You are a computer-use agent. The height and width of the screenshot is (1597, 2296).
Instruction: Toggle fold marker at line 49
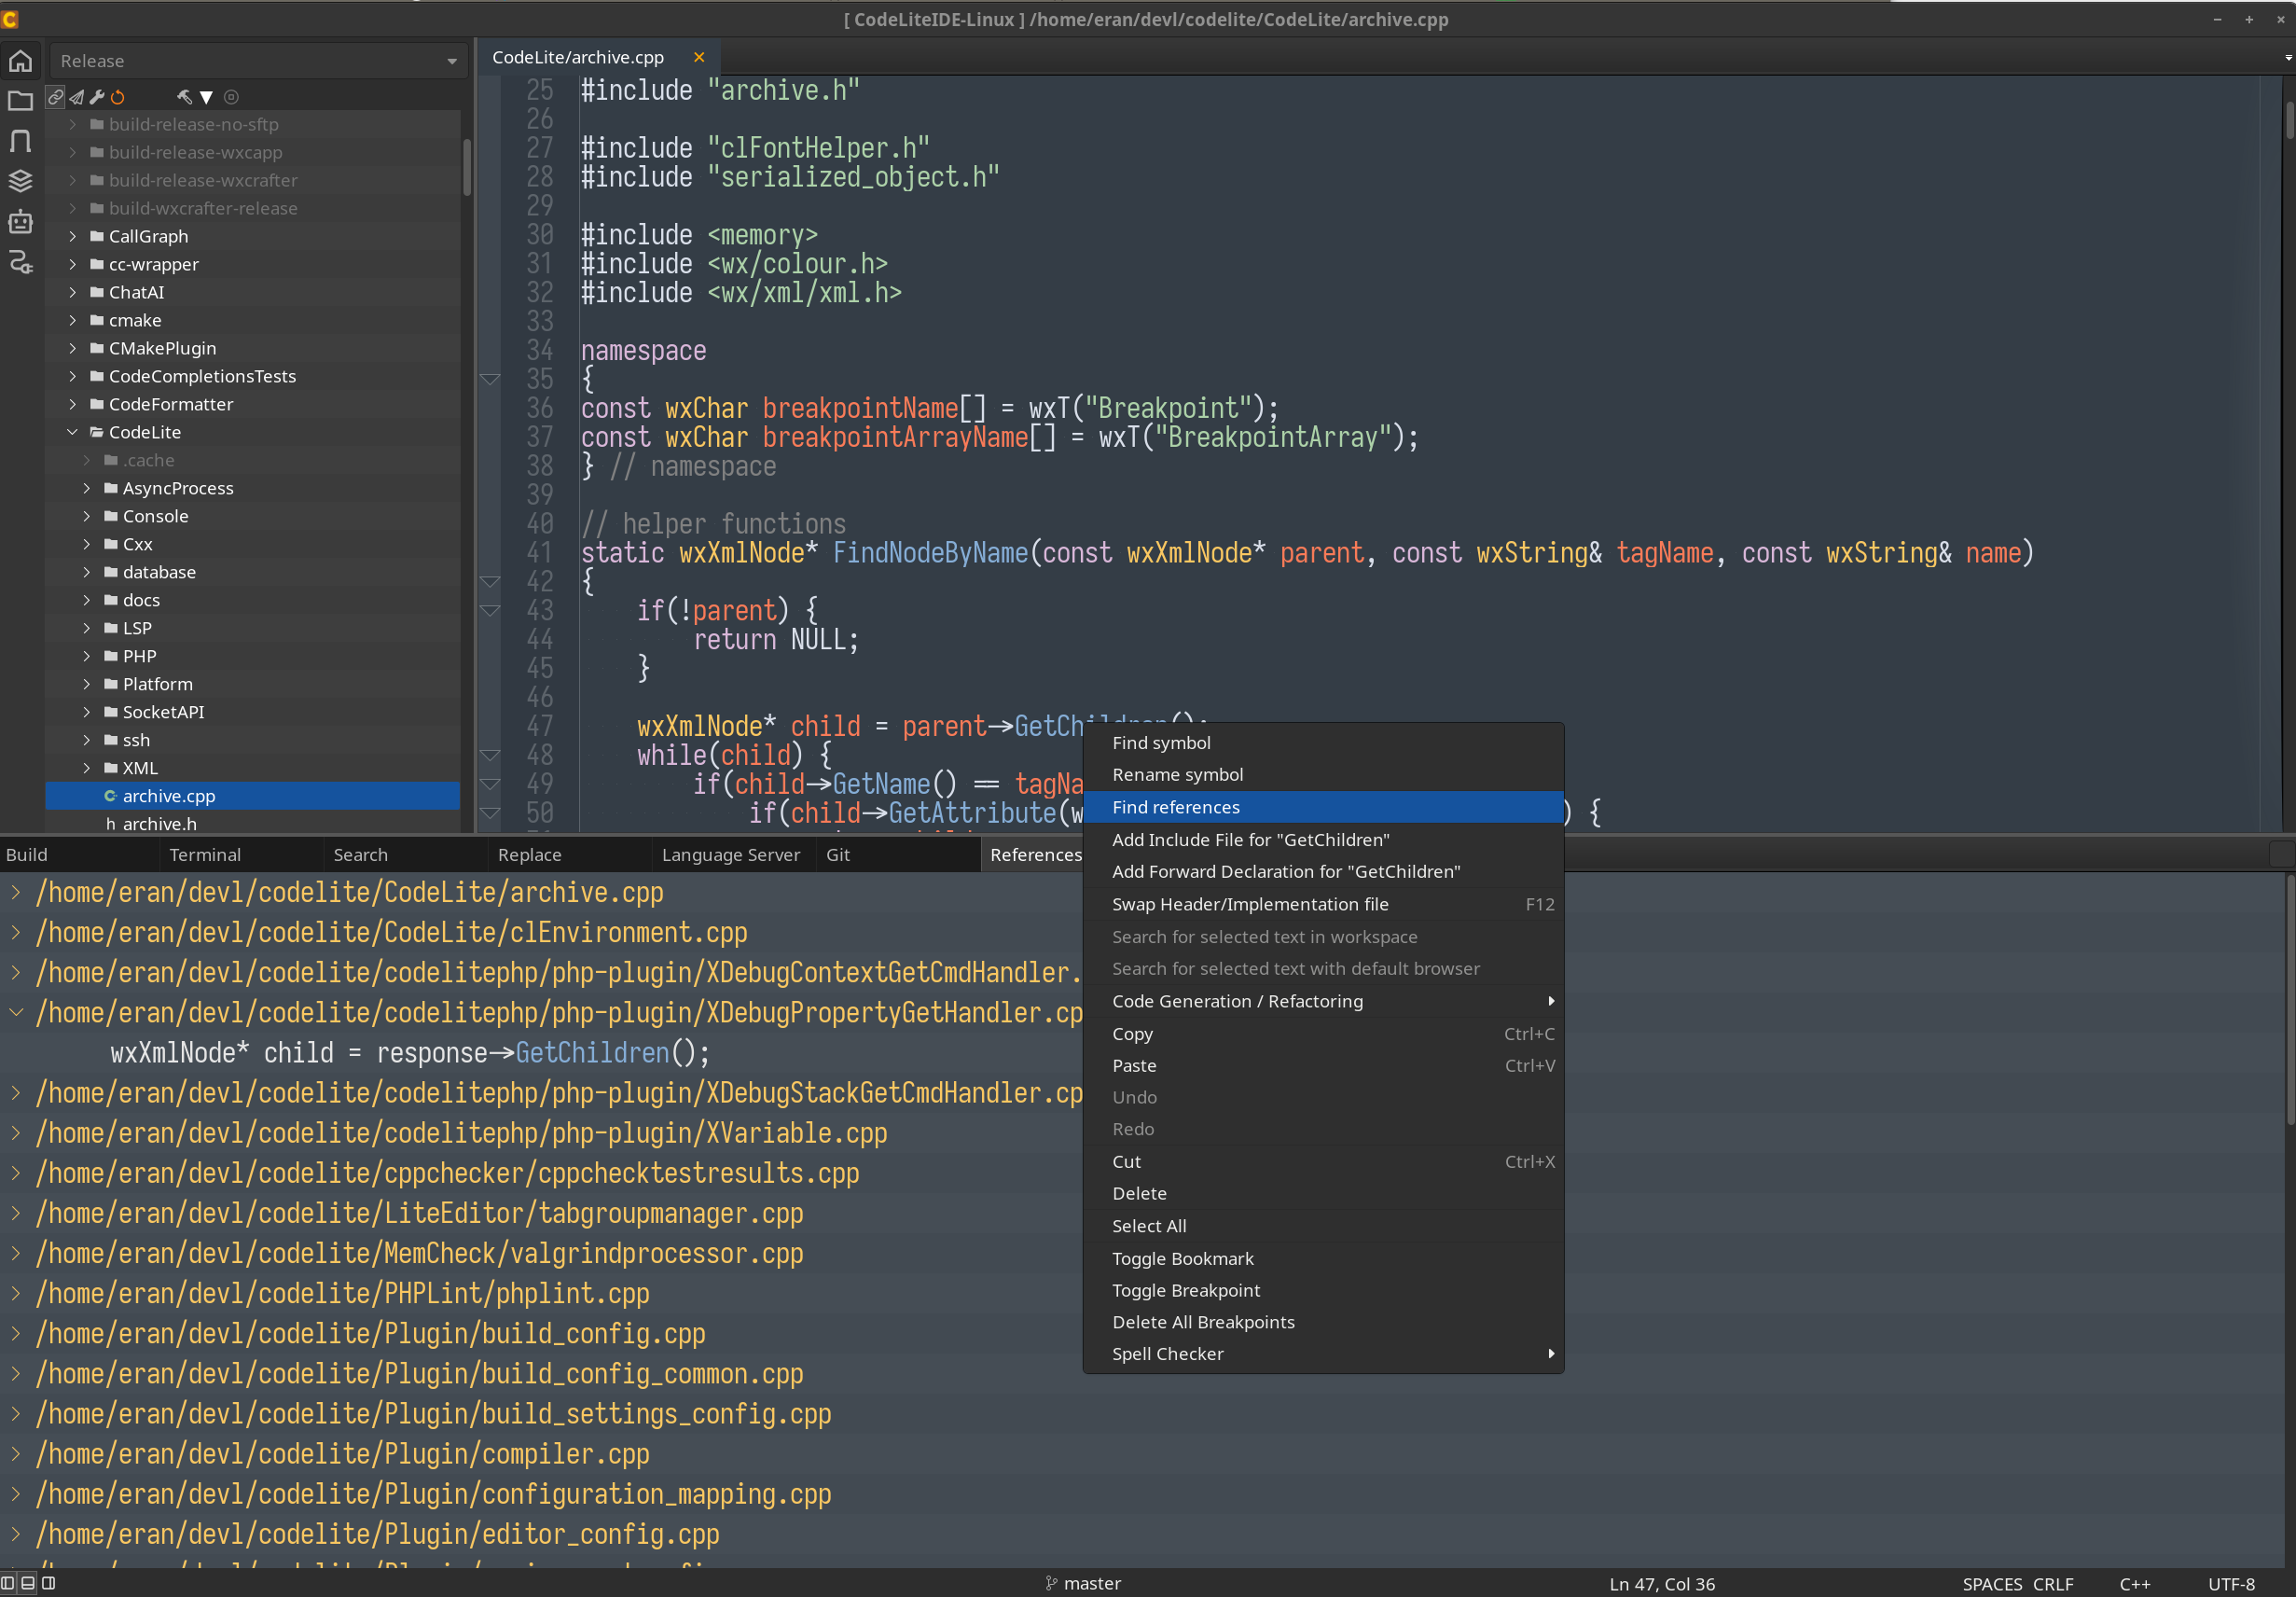(490, 785)
